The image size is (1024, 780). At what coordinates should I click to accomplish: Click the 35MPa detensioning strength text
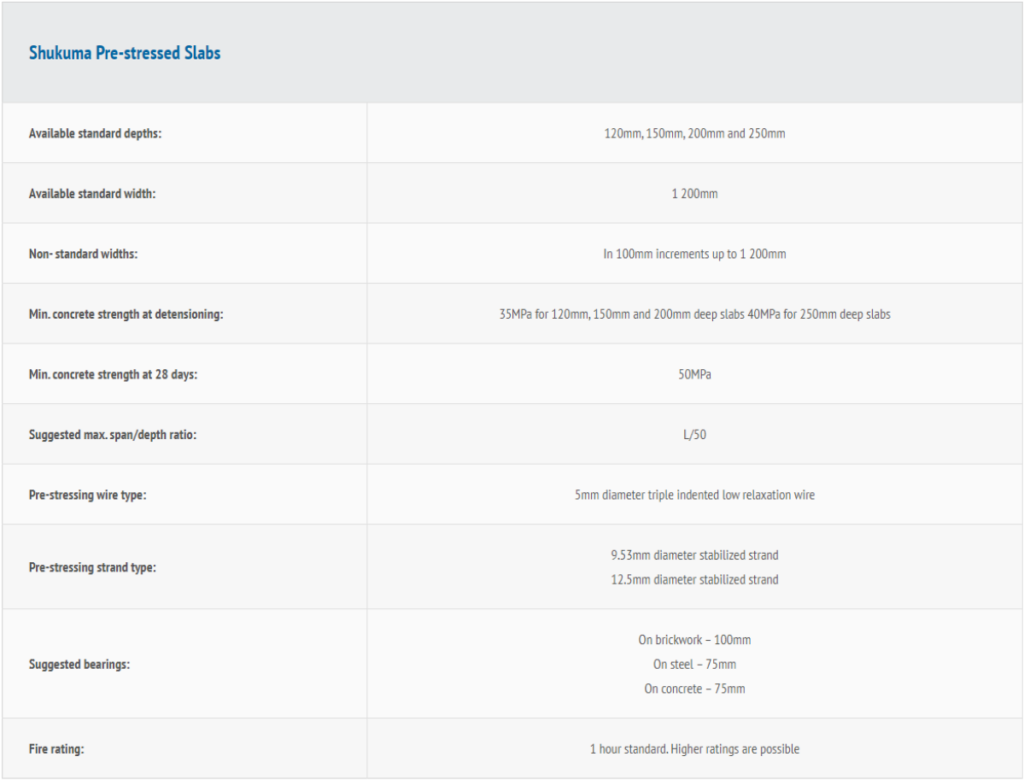point(694,314)
